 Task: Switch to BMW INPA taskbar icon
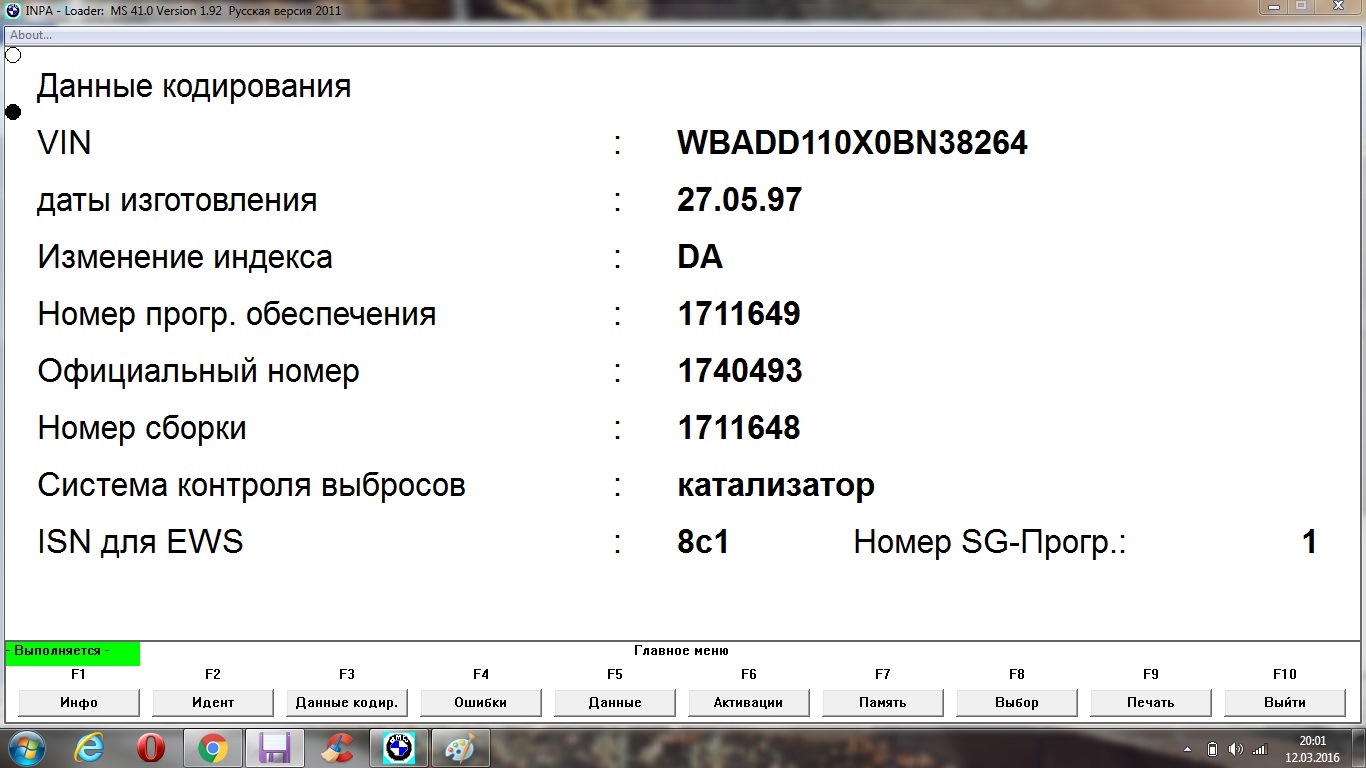(398, 748)
